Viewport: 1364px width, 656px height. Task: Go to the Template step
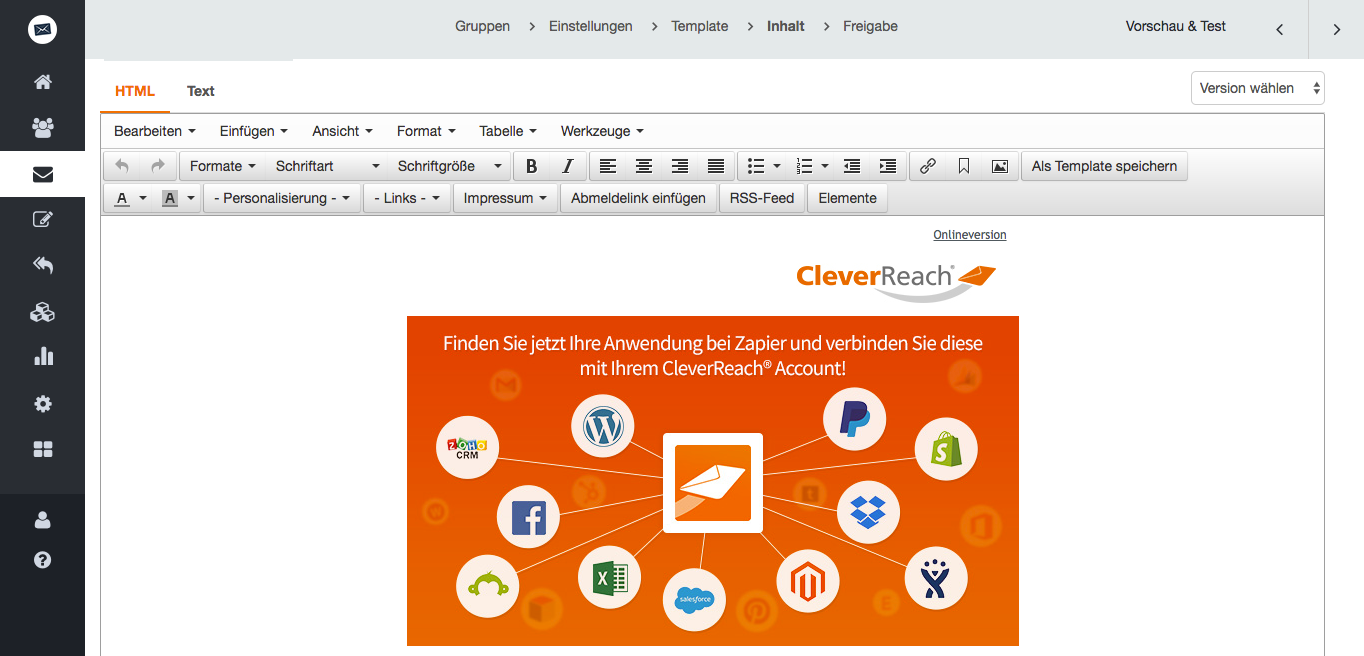(700, 27)
